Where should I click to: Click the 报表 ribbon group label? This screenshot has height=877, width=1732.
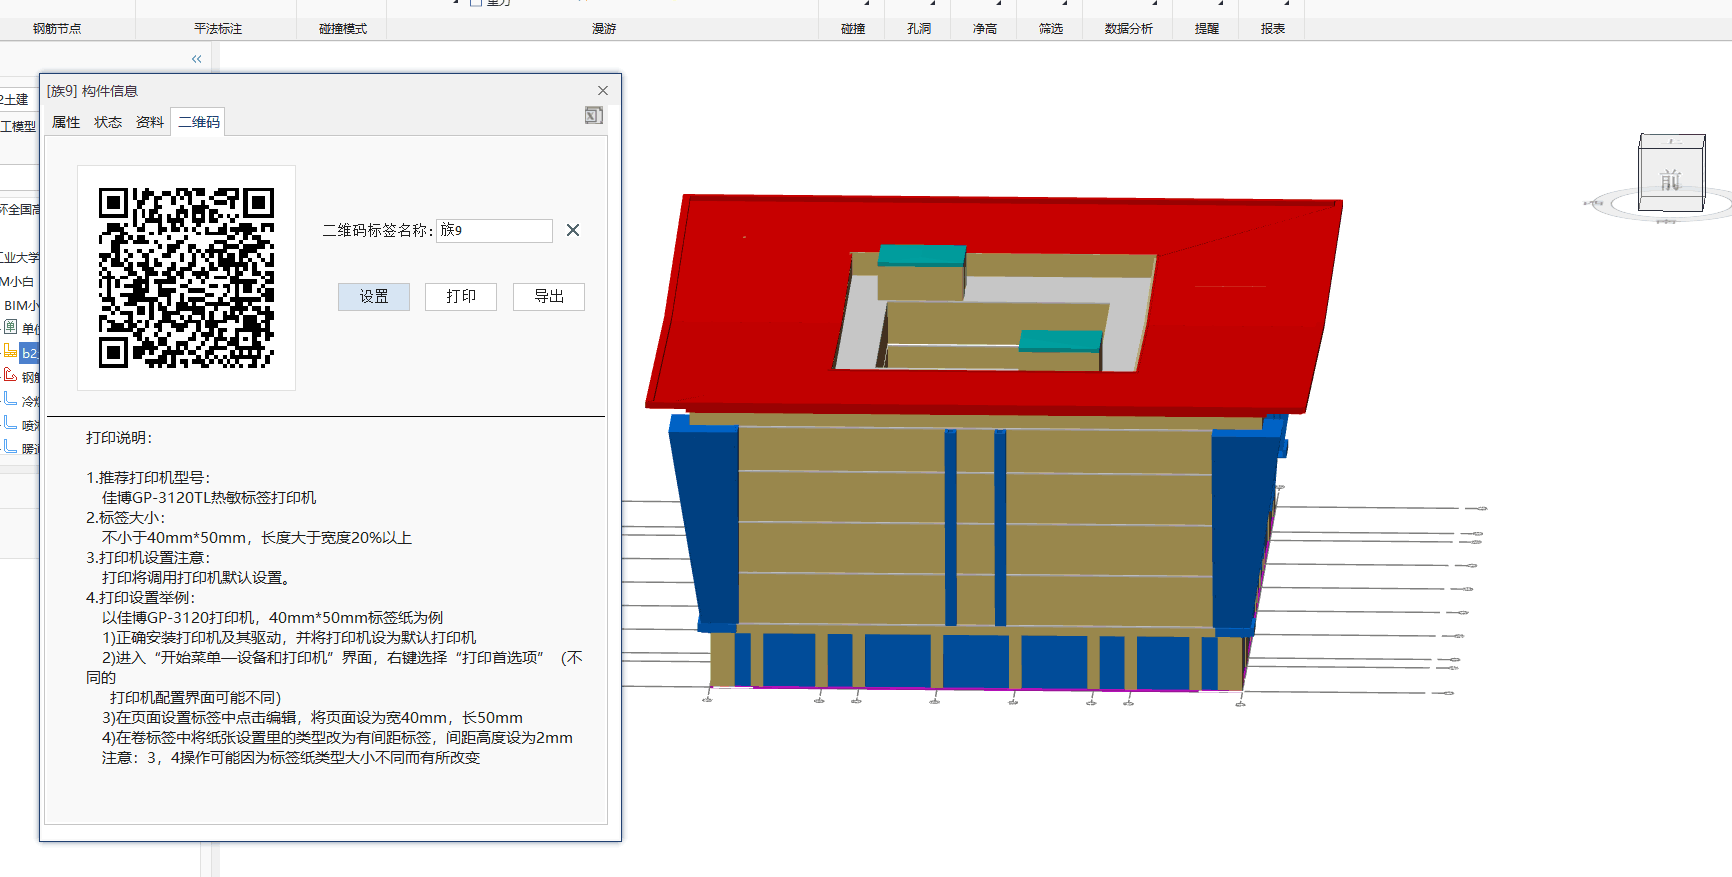coord(1273,29)
